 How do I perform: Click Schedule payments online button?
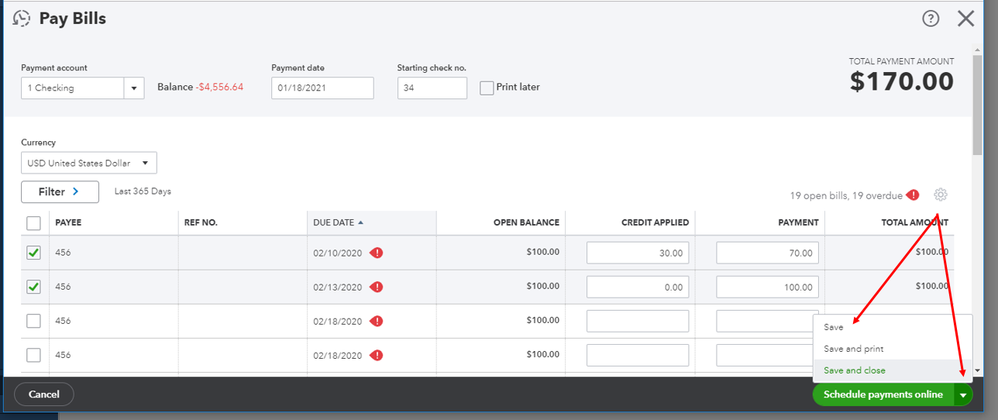click(x=883, y=395)
